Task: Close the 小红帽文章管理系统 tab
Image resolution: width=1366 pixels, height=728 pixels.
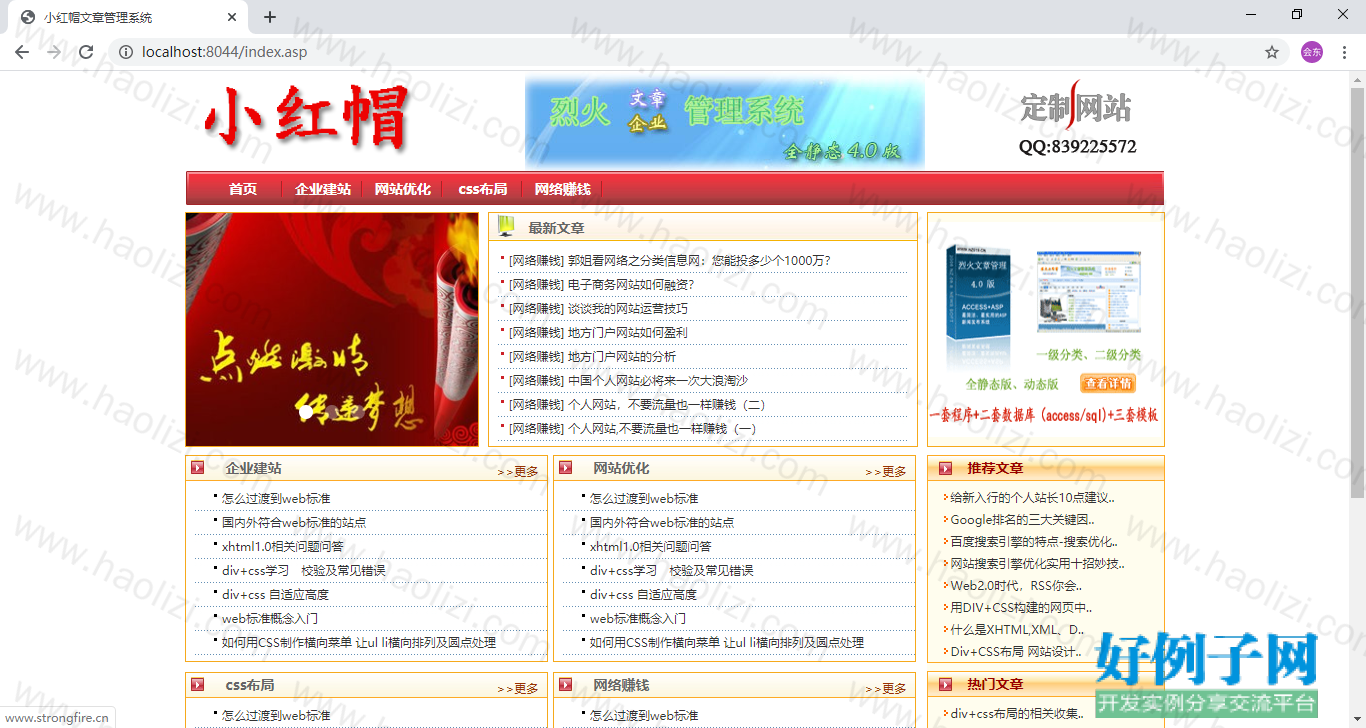Action: [232, 17]
